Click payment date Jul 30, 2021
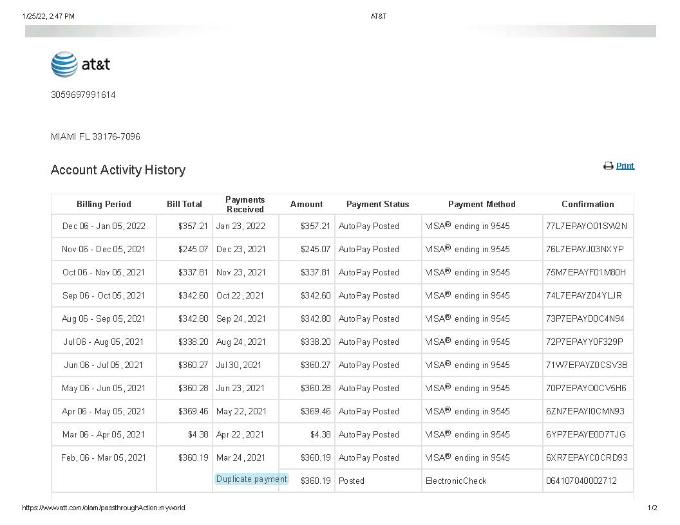The width and height of the screenshot is (680, 525). click(239, 365)
